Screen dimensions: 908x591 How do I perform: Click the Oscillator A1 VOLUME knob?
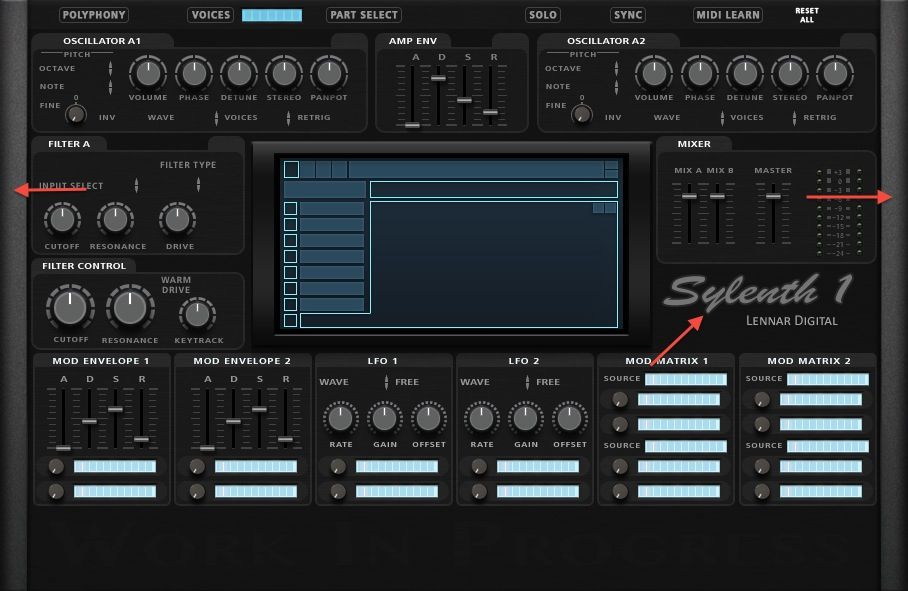pyautogui.click(x=148, y=73)
